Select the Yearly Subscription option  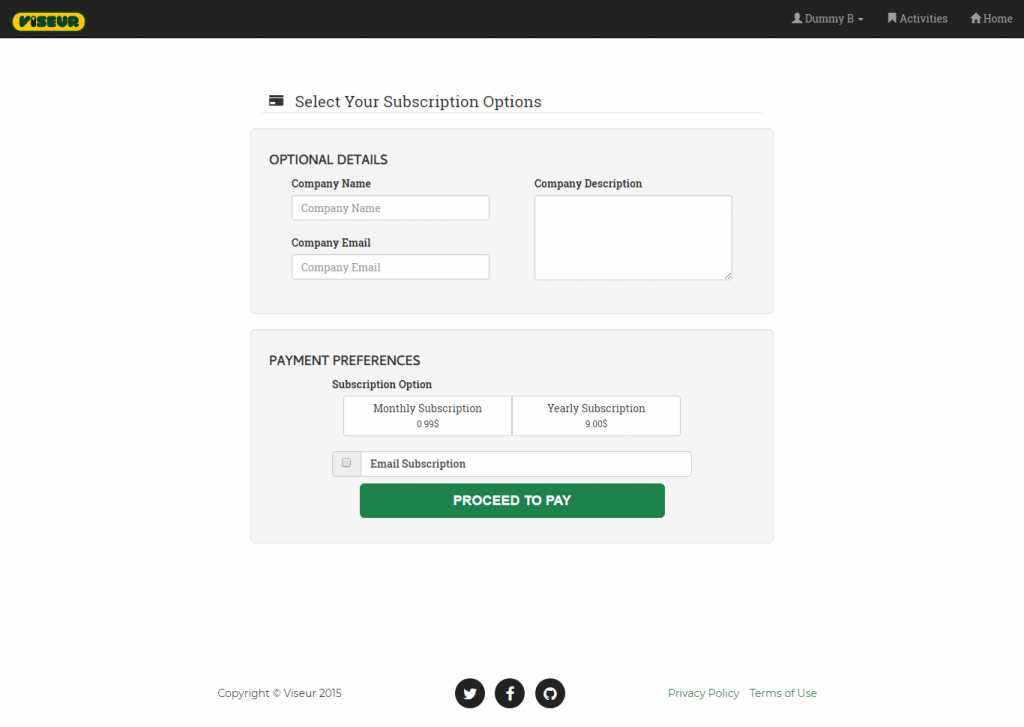[x=596, y=415]
